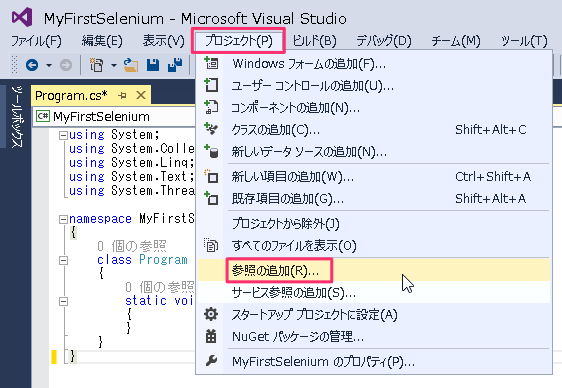
Task: Click the Add Class menu icon
Action: point(211,129)
